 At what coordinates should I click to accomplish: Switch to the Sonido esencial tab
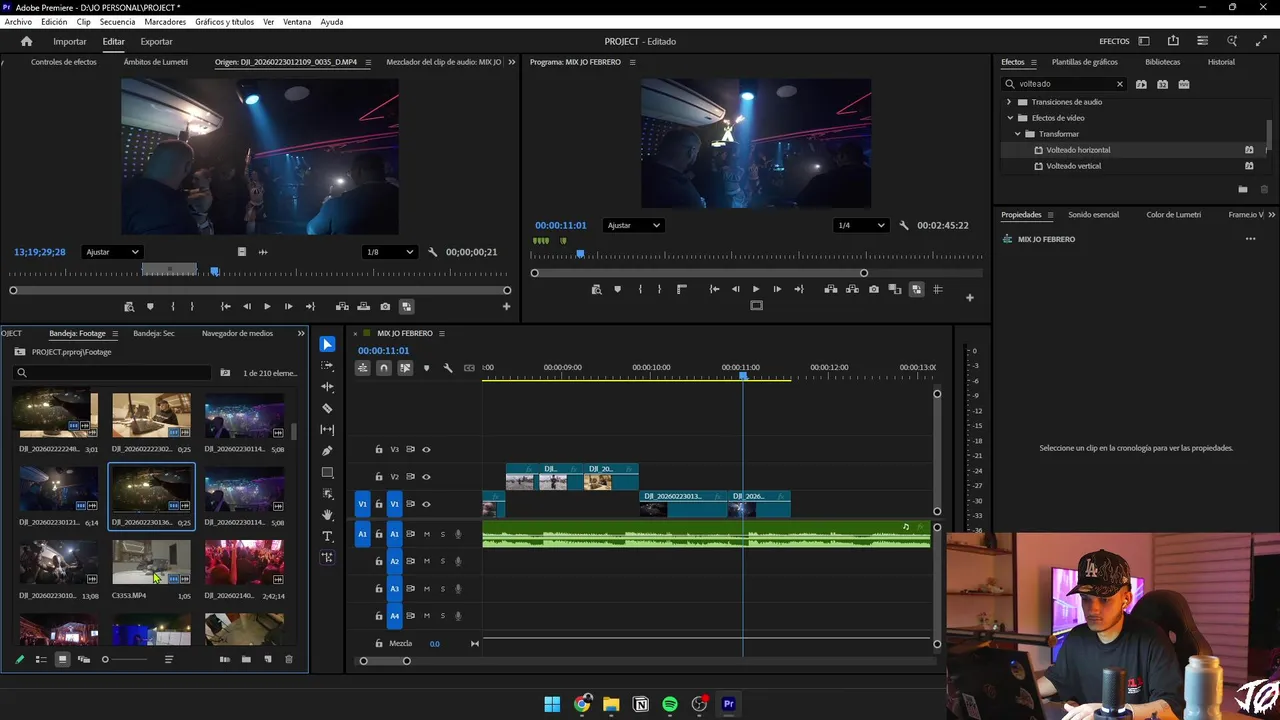(x=1093, y=215)
